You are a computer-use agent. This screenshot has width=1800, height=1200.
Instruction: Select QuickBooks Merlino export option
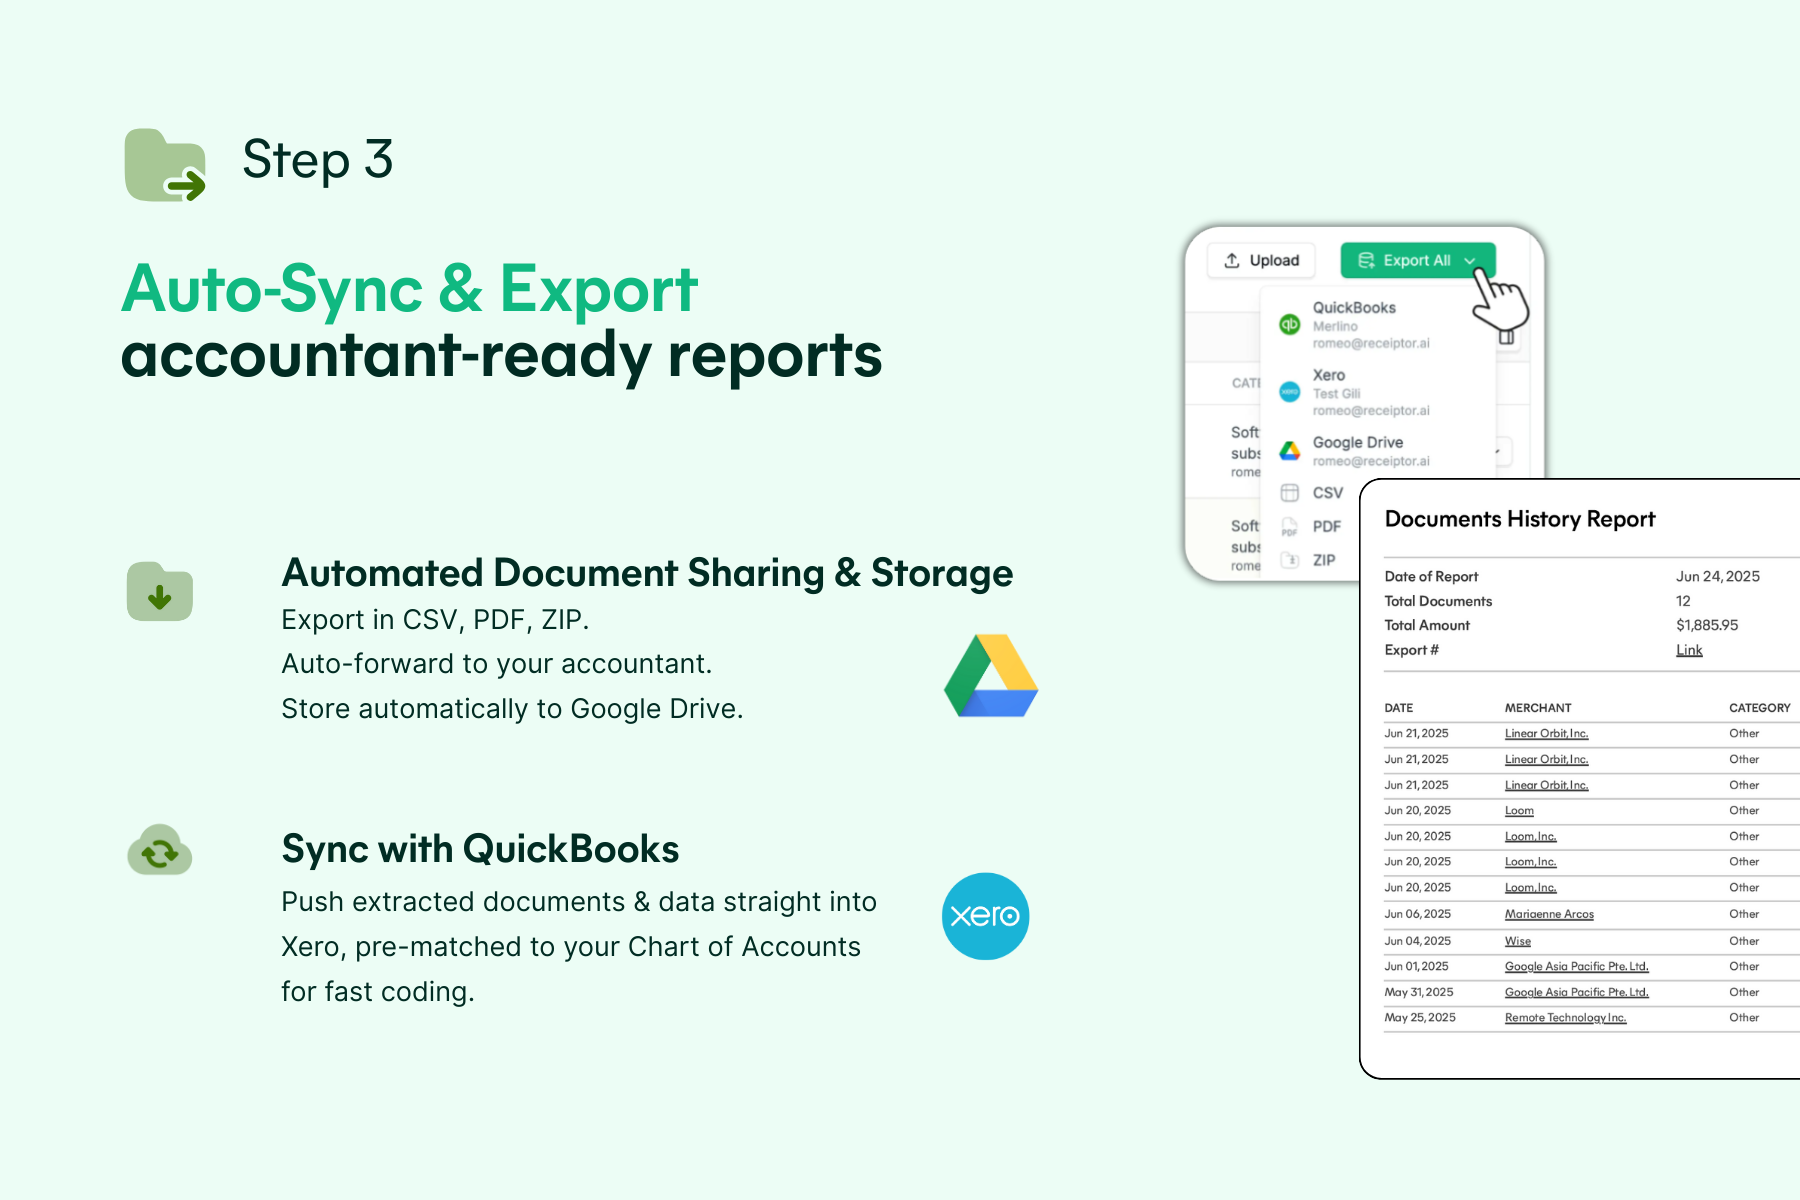[1353, 324]
